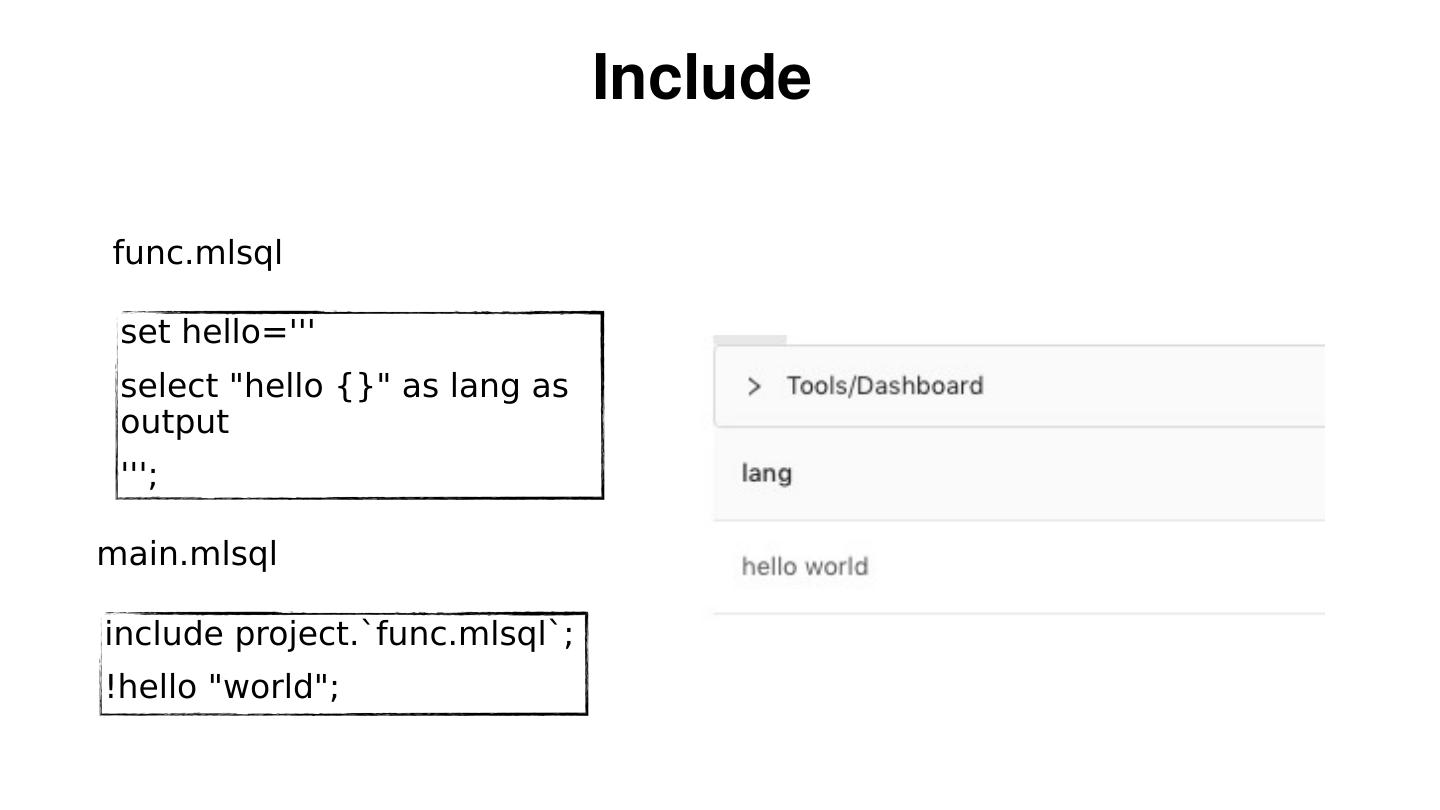Click the closing ''' ; line in func.mlsql
The width and height of the screenshot is (1440, 810).
tap(139, 473)
